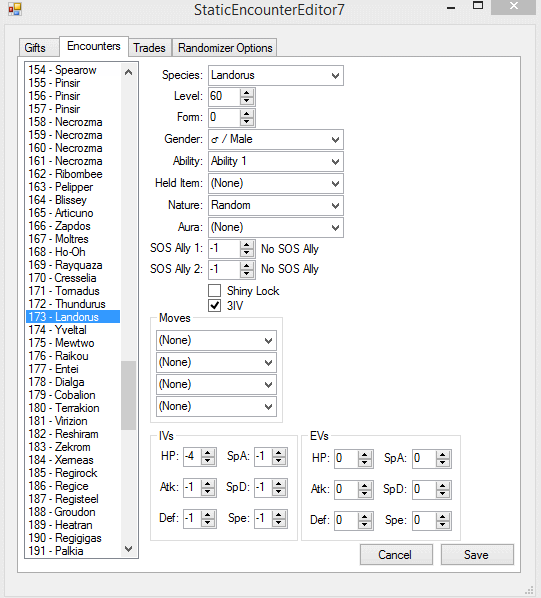
Task: Increase the Spe EV with up arrow
Action: 443,517
